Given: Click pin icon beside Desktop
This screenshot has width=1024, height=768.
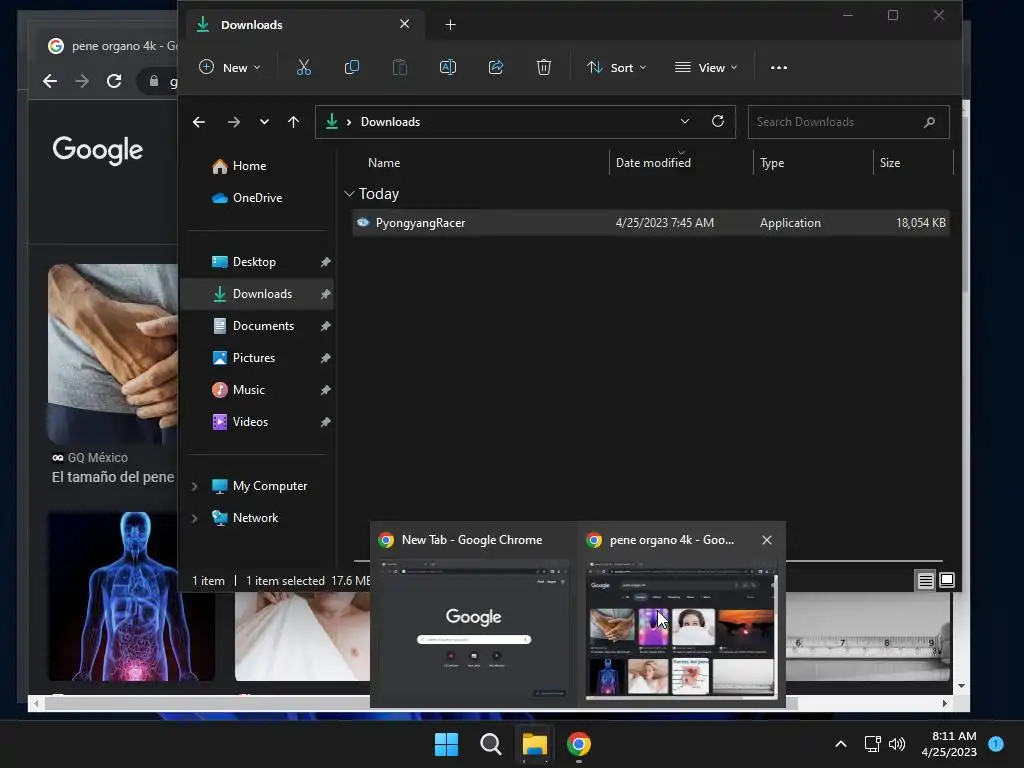Looking at the screenshot, I should click(325, 262).
